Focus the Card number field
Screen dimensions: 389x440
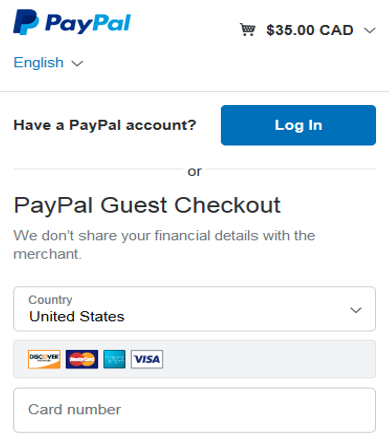194,410
